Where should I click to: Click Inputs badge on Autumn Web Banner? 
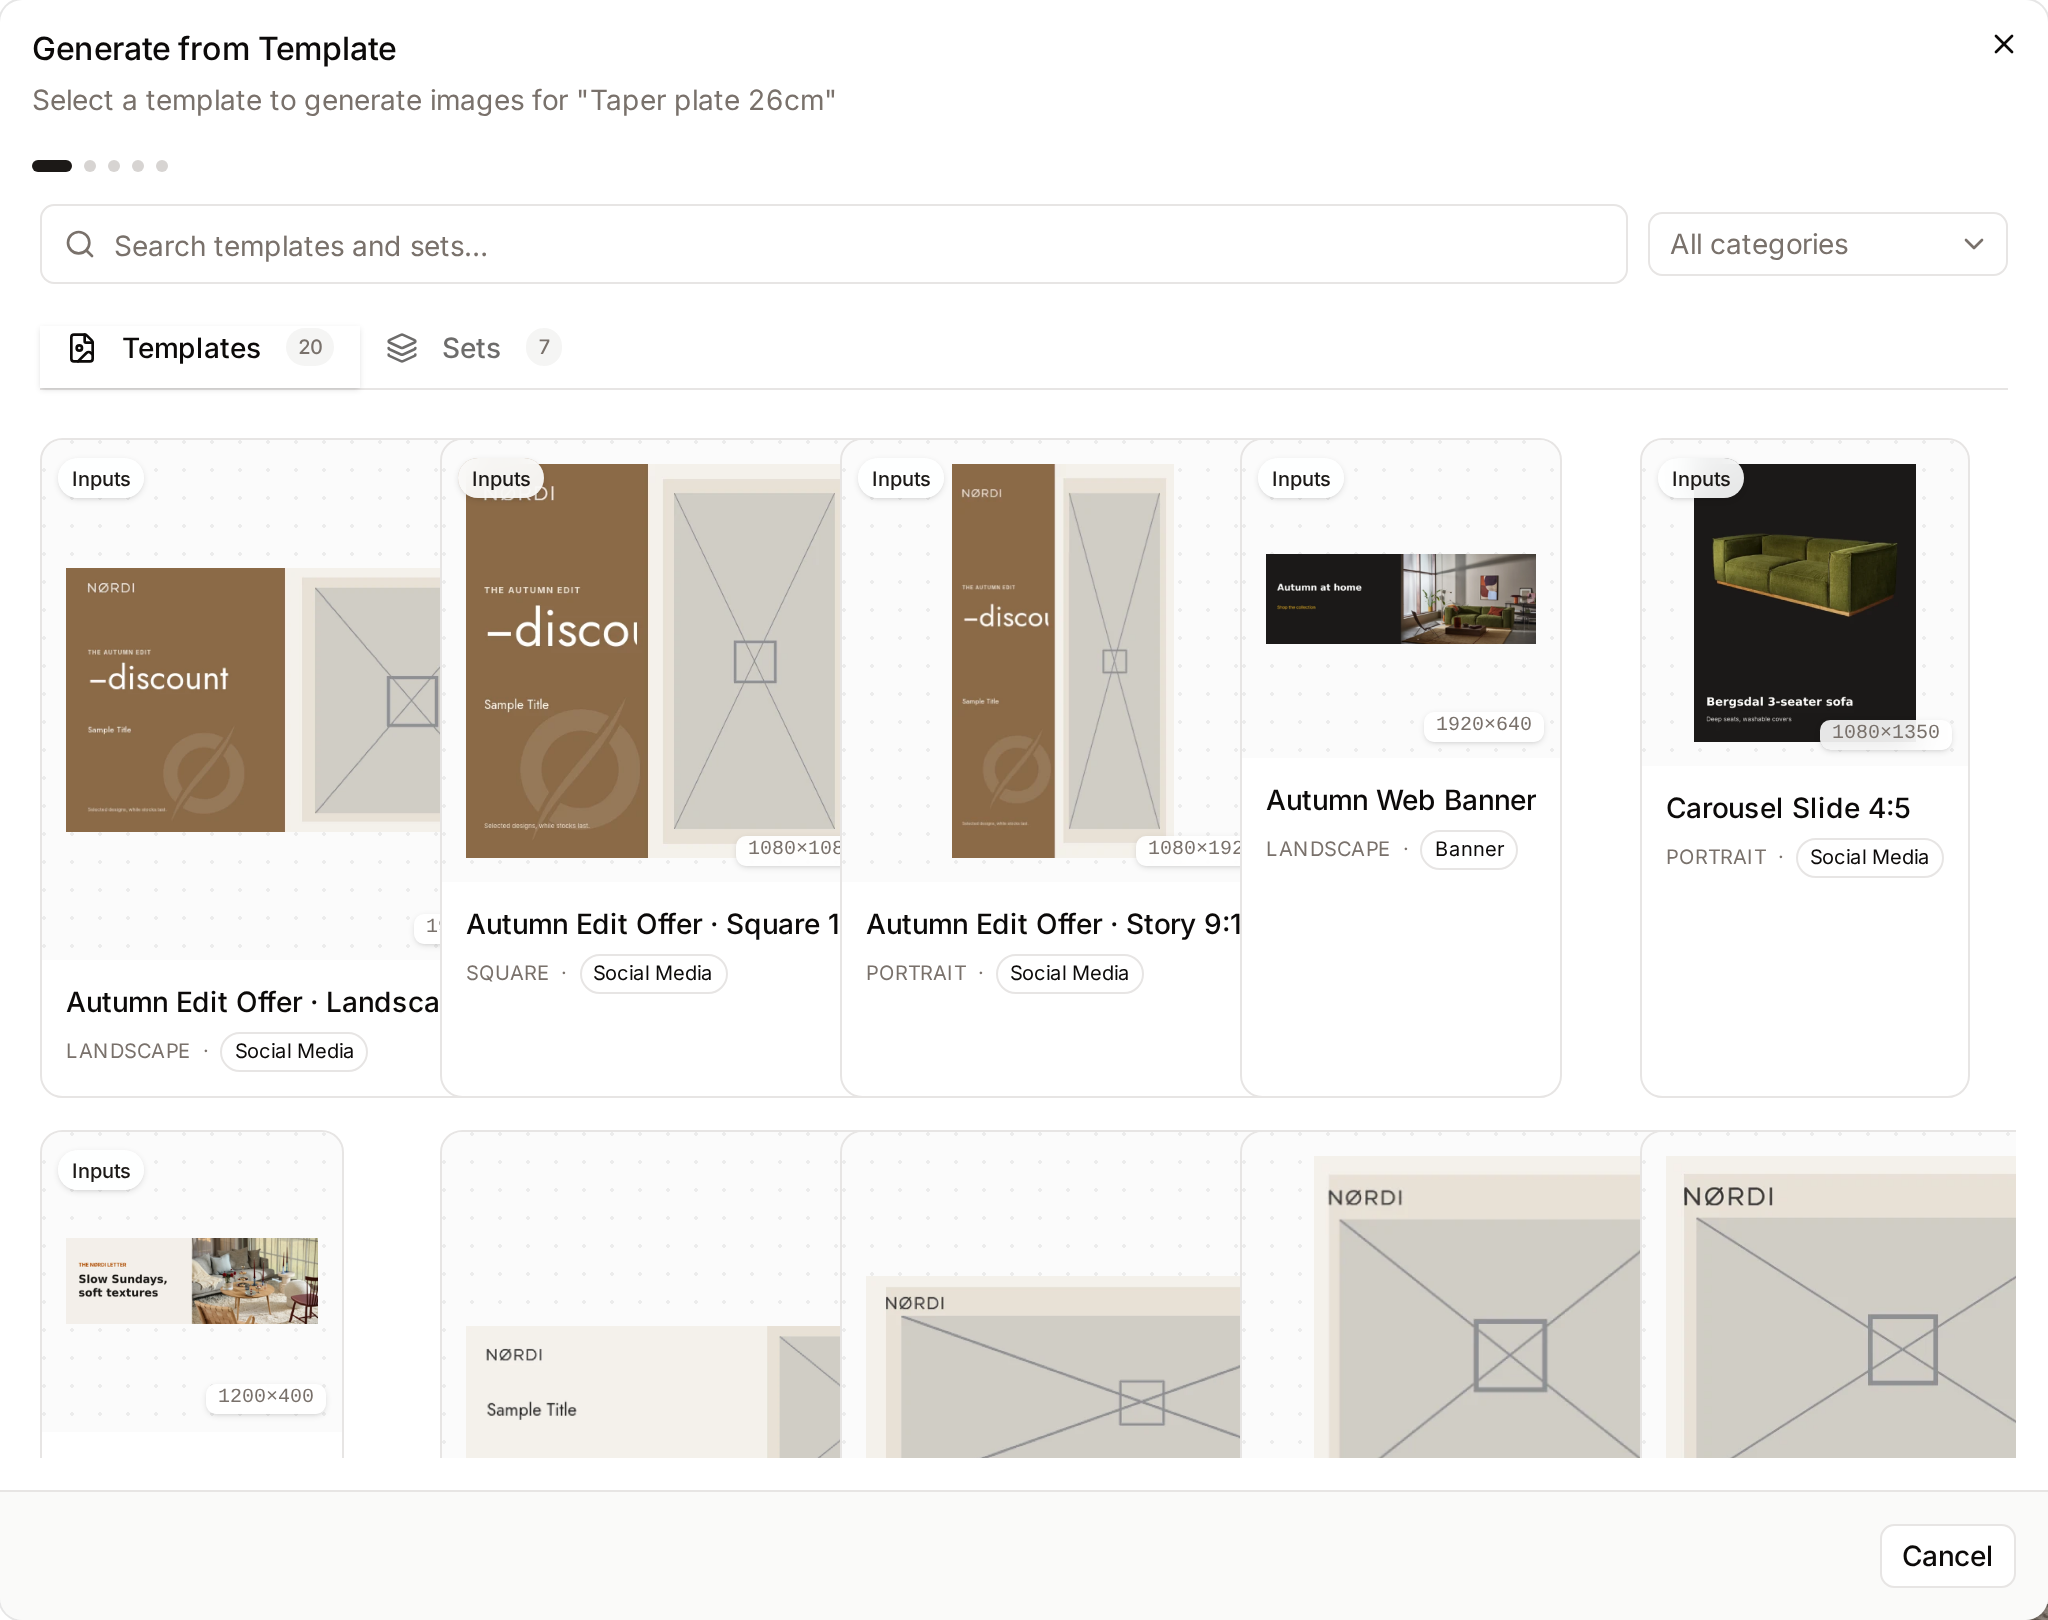pos(1301,479)
